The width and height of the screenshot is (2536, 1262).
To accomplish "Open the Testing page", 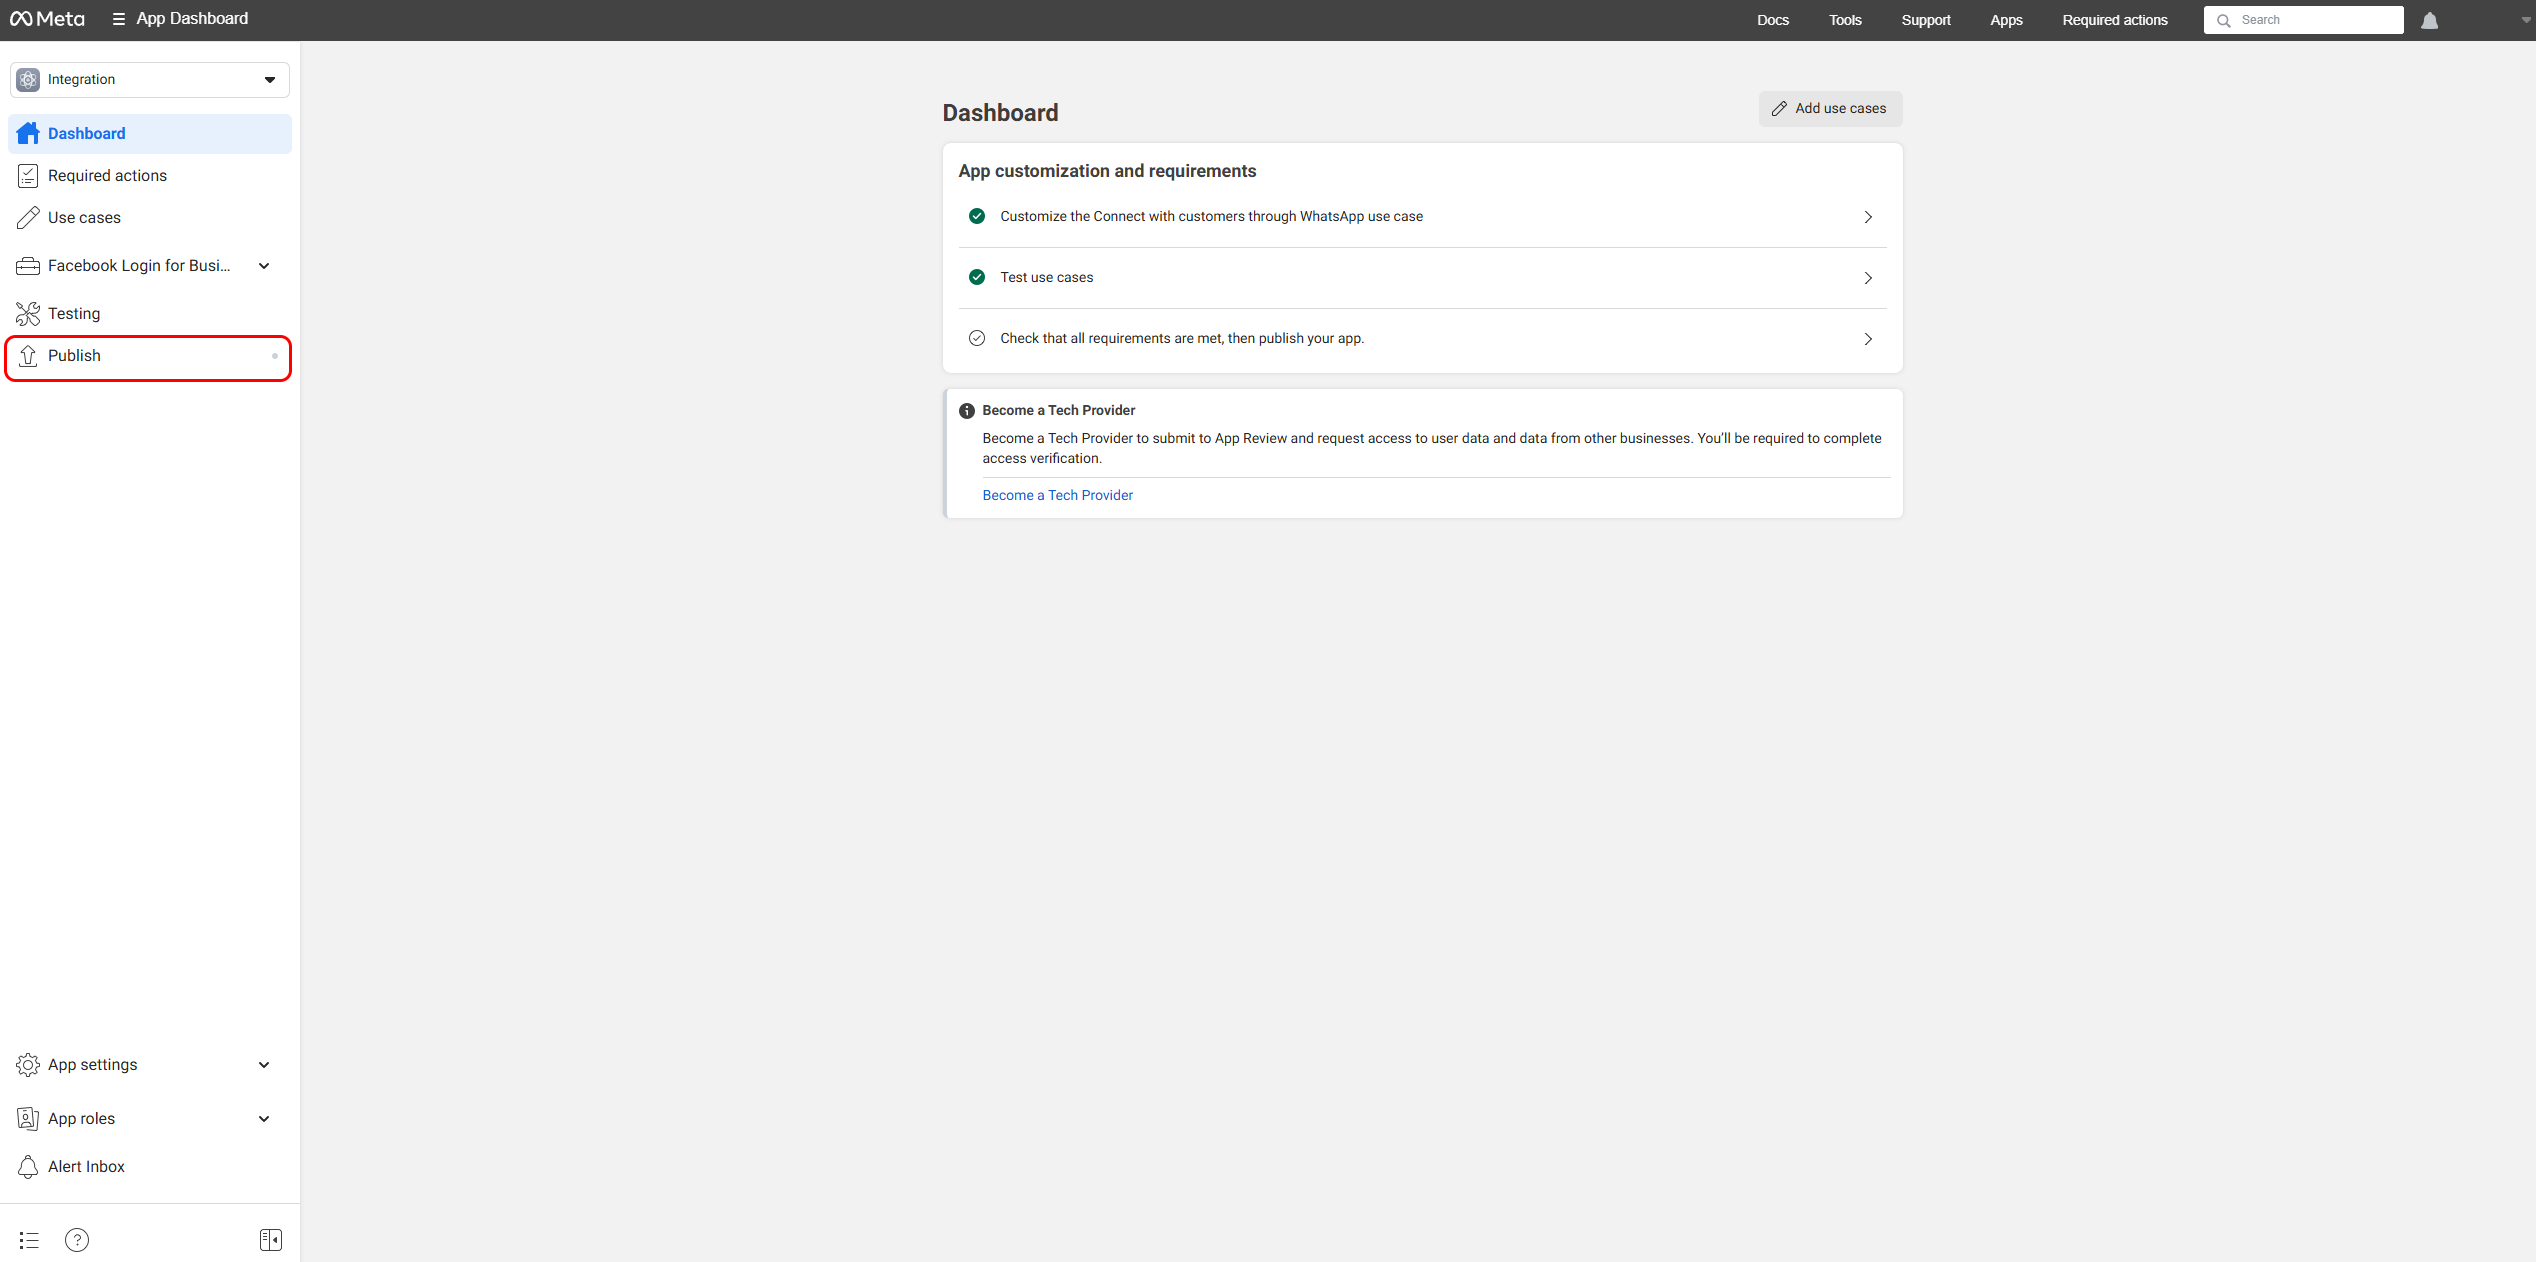I will (150, 314).
